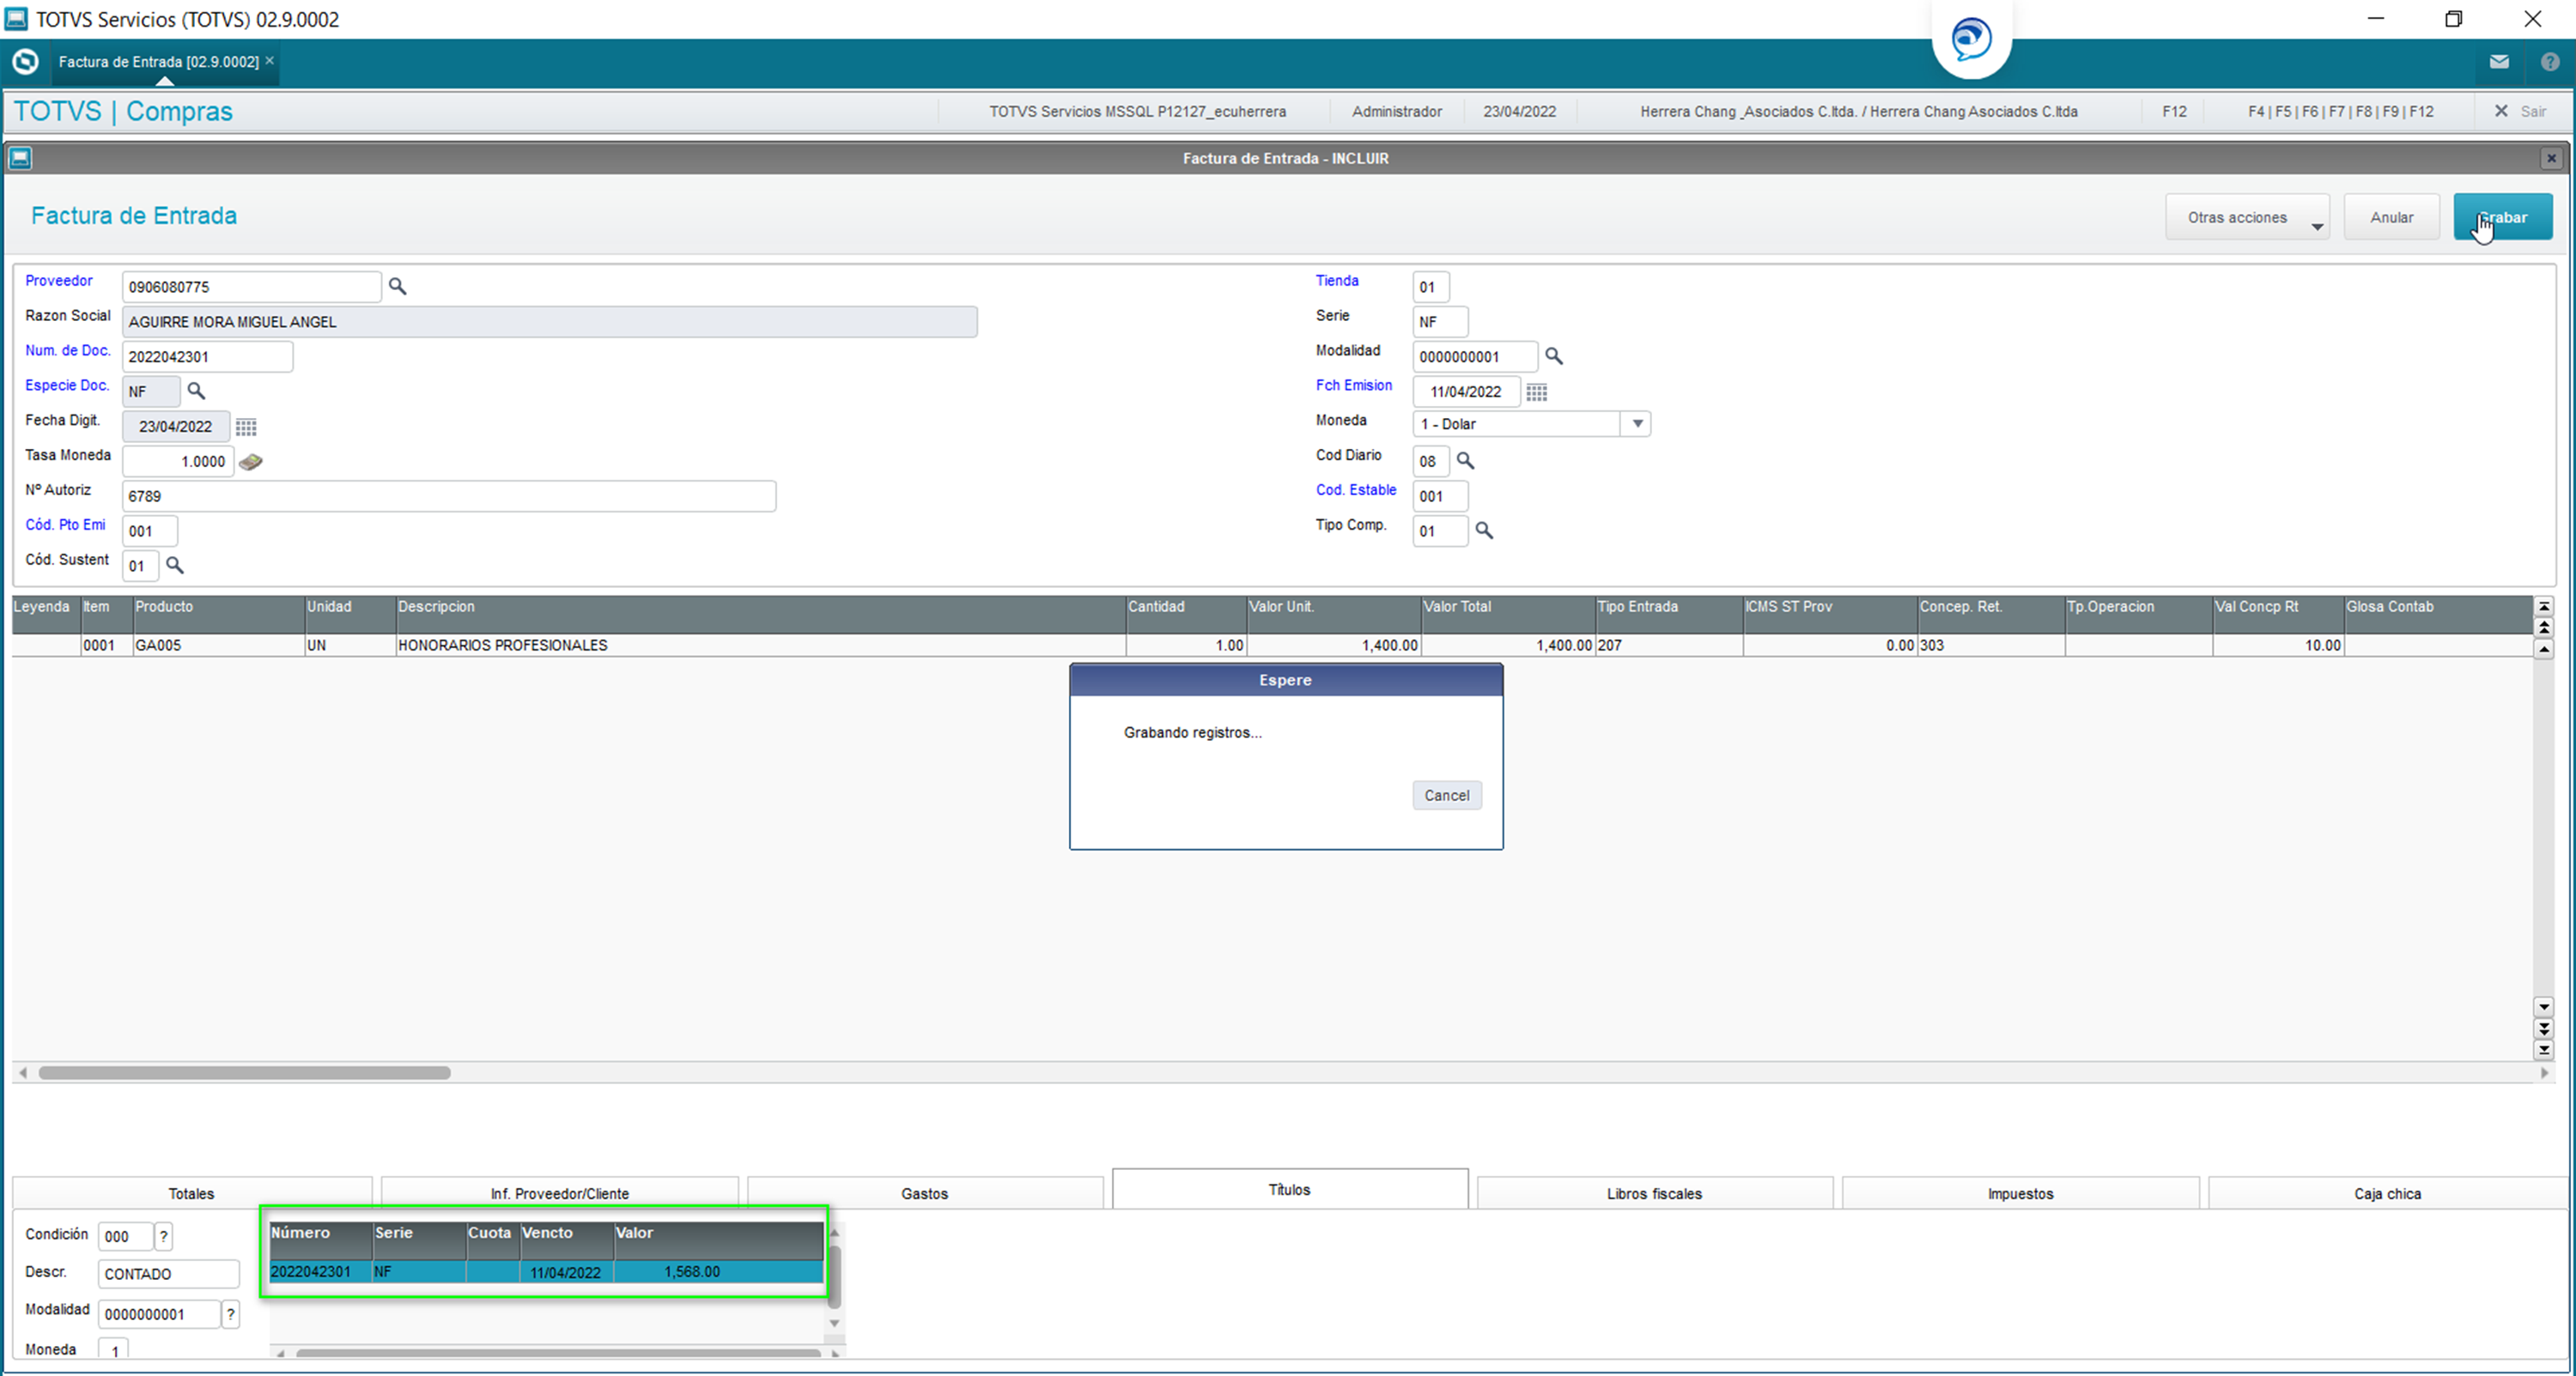Open the Proveedor search magnifier
The height and width of the screenshot is (1376, 2576).
click(x=397, y=287)
